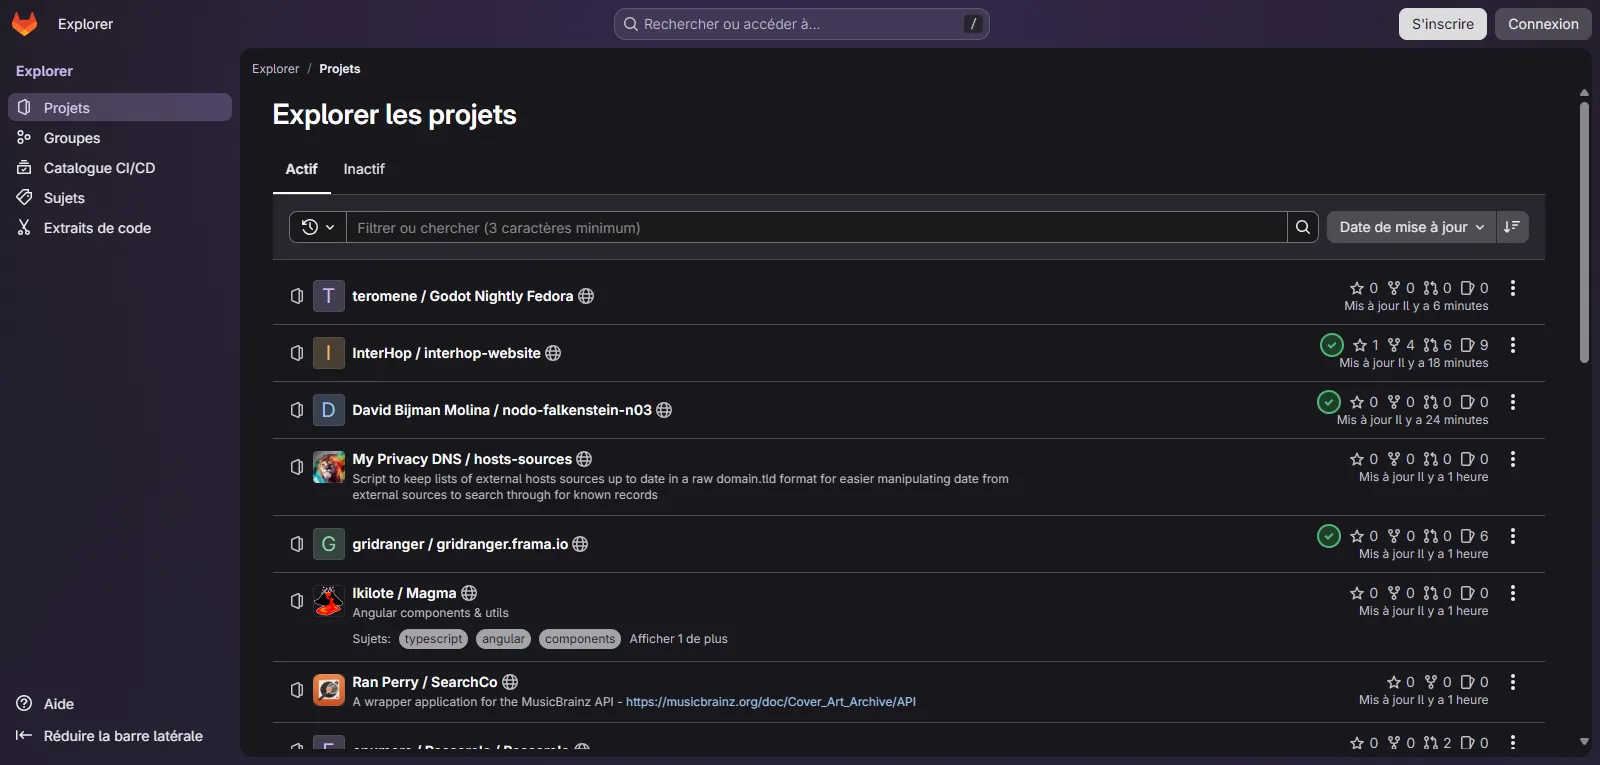Open gridranger / gridranger.frama.io project
Viewport: 1600px width, 765px height.
tap(460, 544)
